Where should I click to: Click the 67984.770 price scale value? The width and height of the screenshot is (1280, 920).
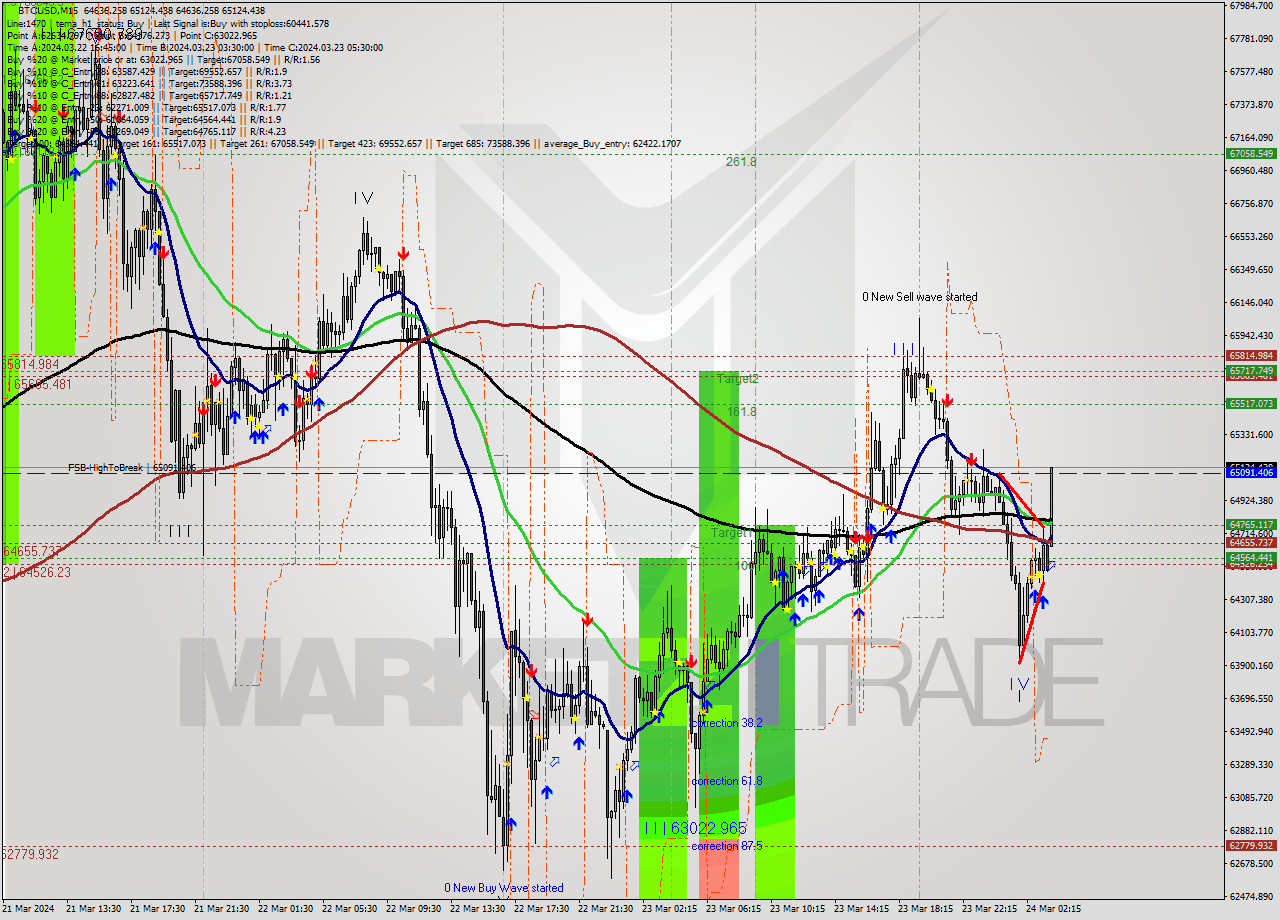1252,5
